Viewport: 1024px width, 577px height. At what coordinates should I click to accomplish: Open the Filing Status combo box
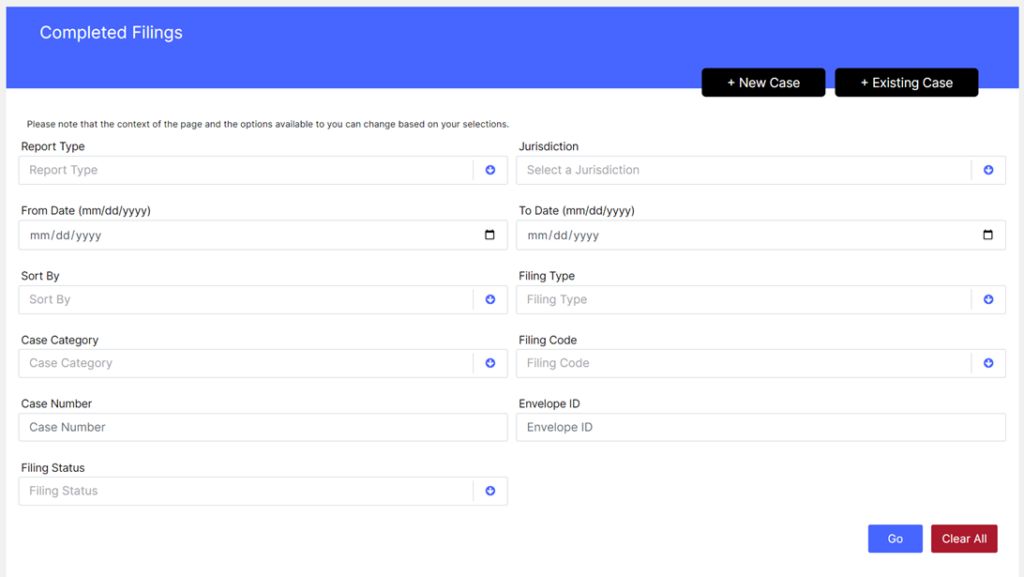pyautogui.click(x=245, y=491)
